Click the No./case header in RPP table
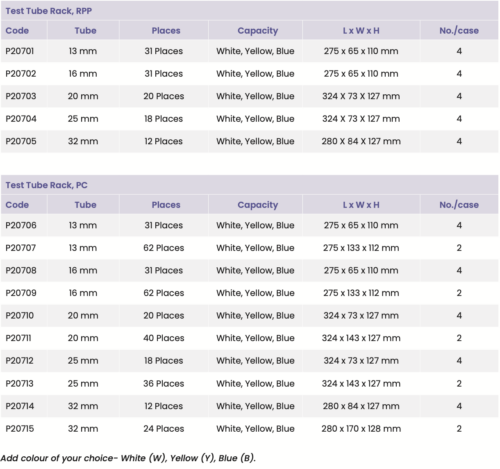The image size is (500, 469). 459,31
